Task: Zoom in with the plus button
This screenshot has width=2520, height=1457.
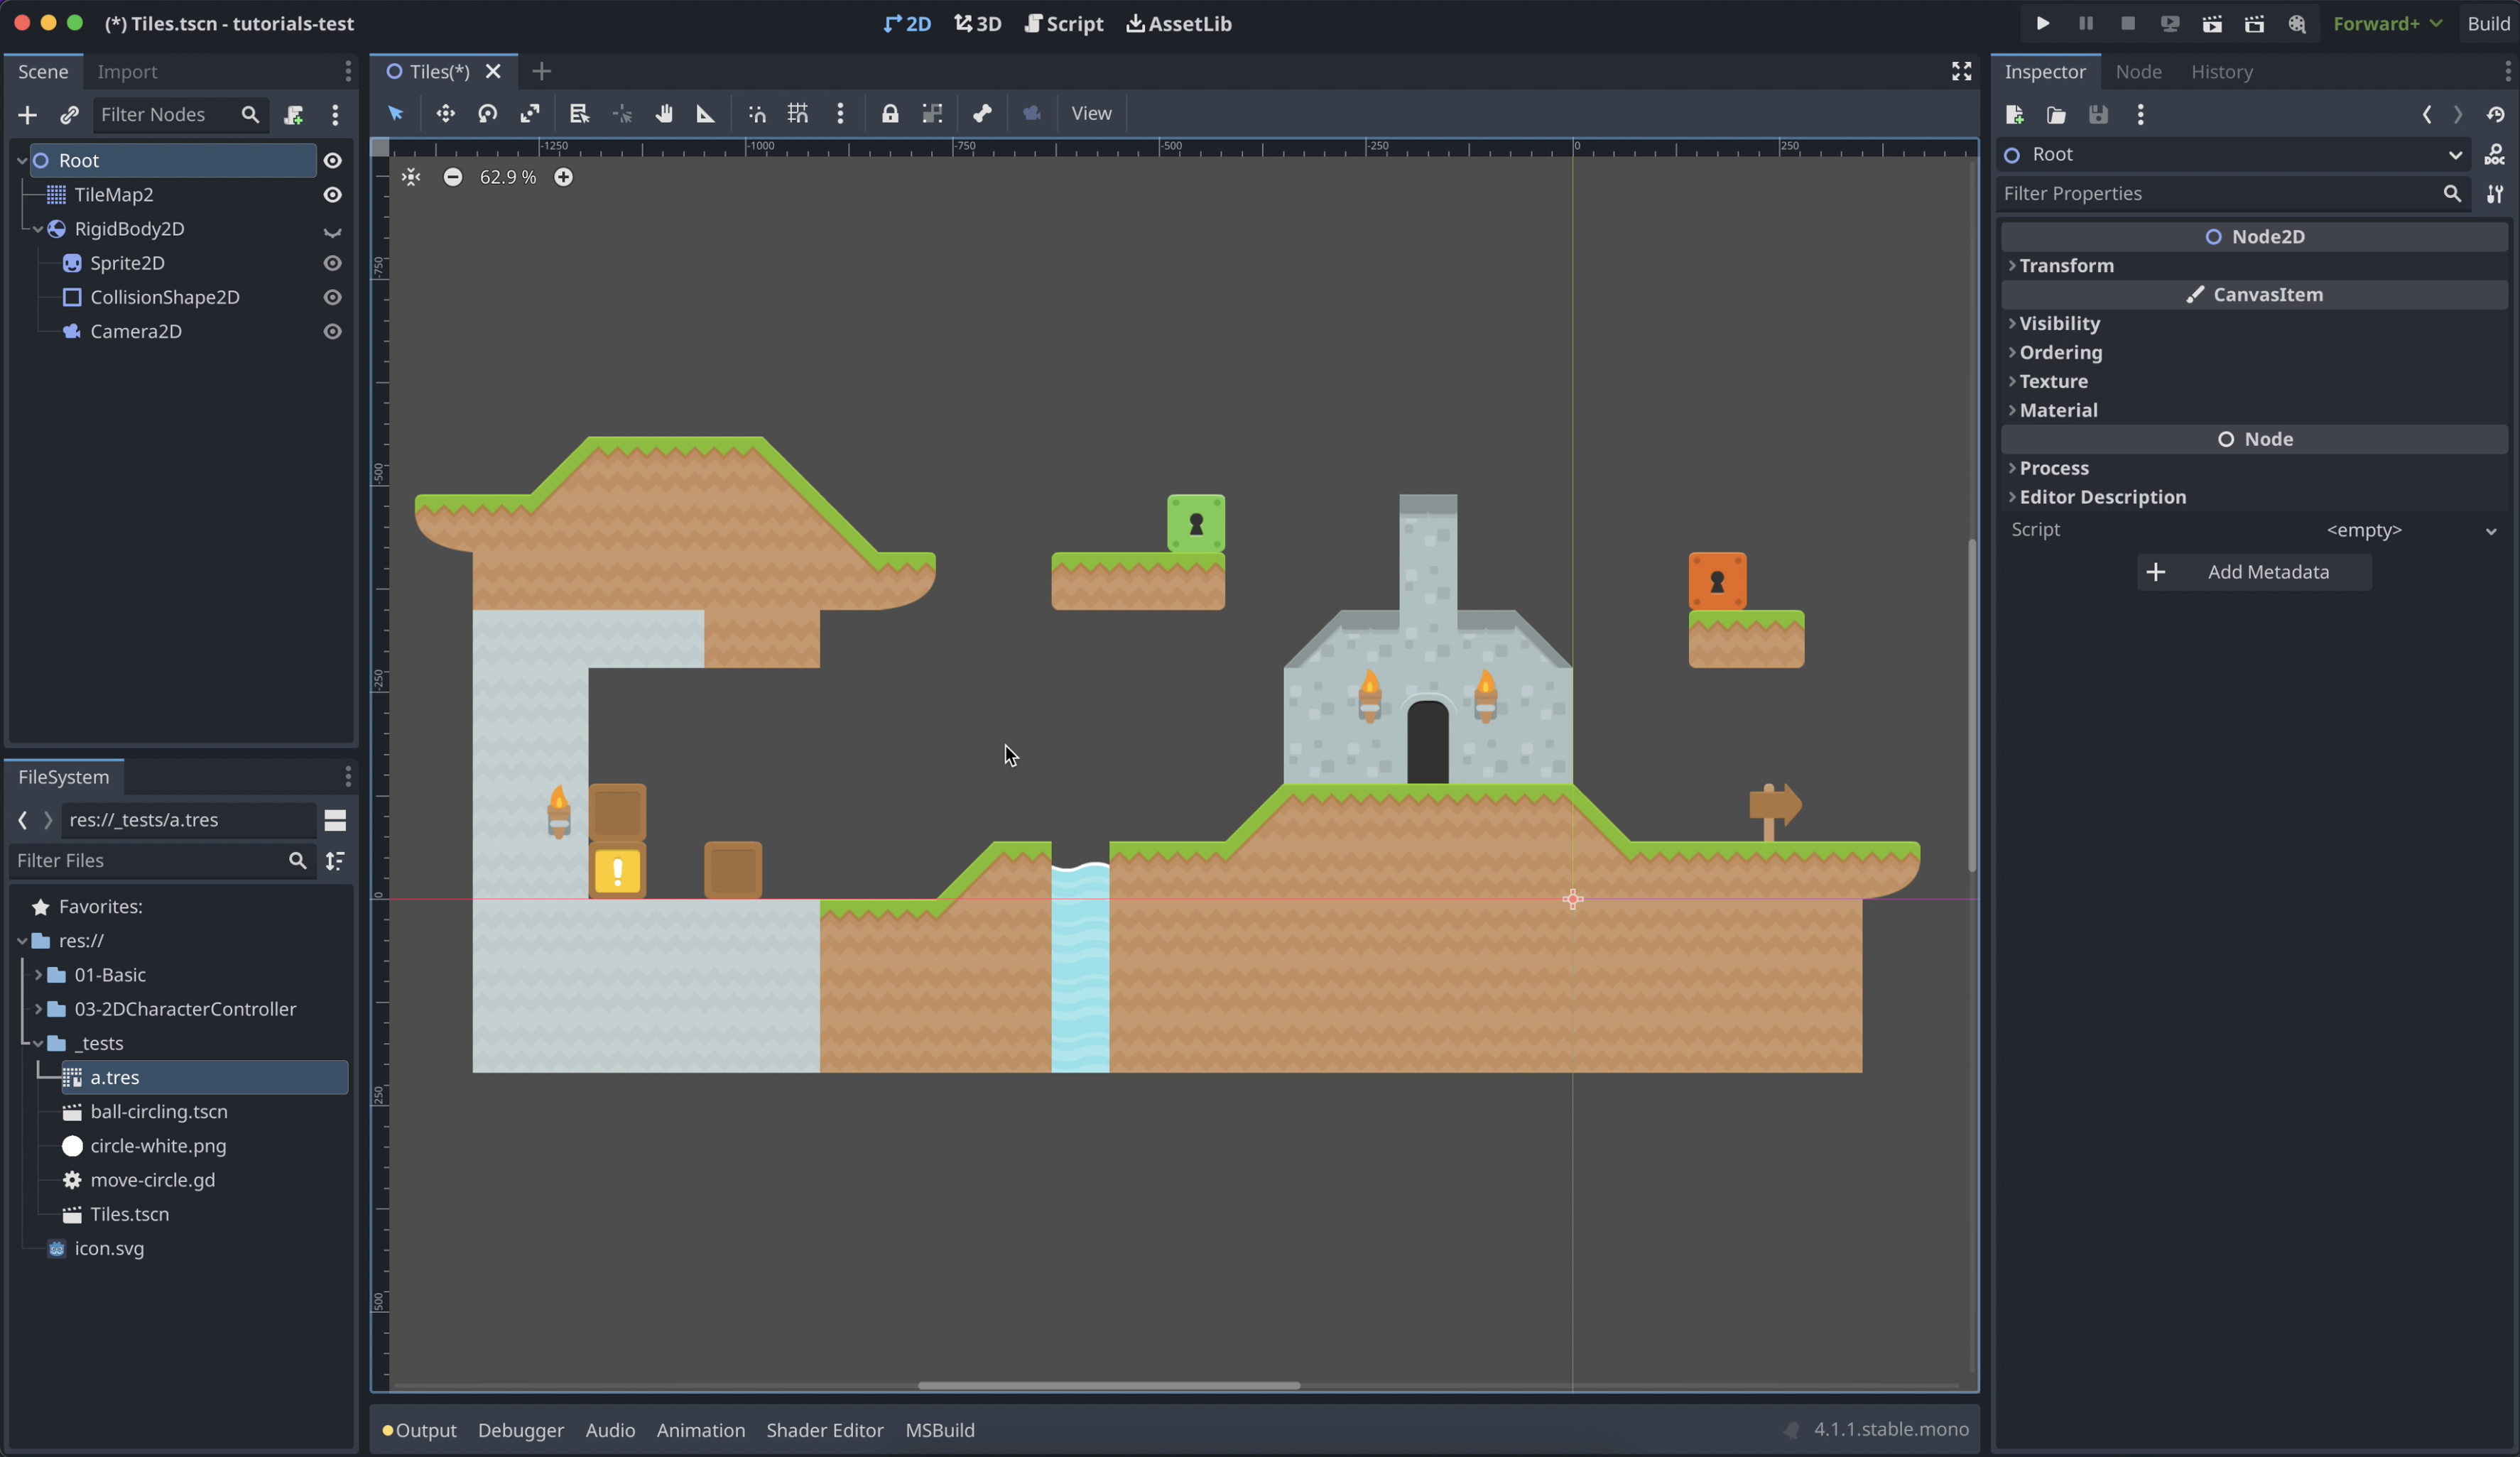Action: (564, 177)
